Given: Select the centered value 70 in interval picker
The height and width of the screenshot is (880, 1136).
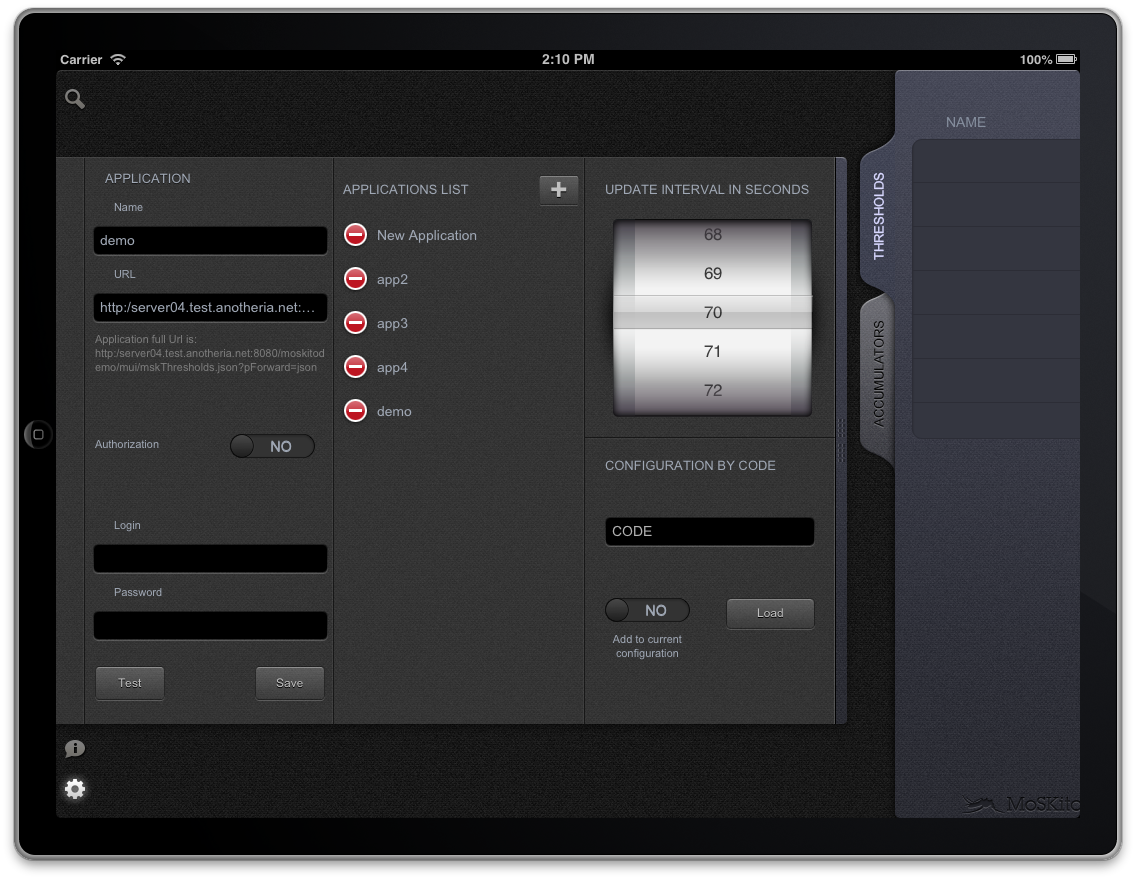Looking at the screenshot, I should pos(713,312).
